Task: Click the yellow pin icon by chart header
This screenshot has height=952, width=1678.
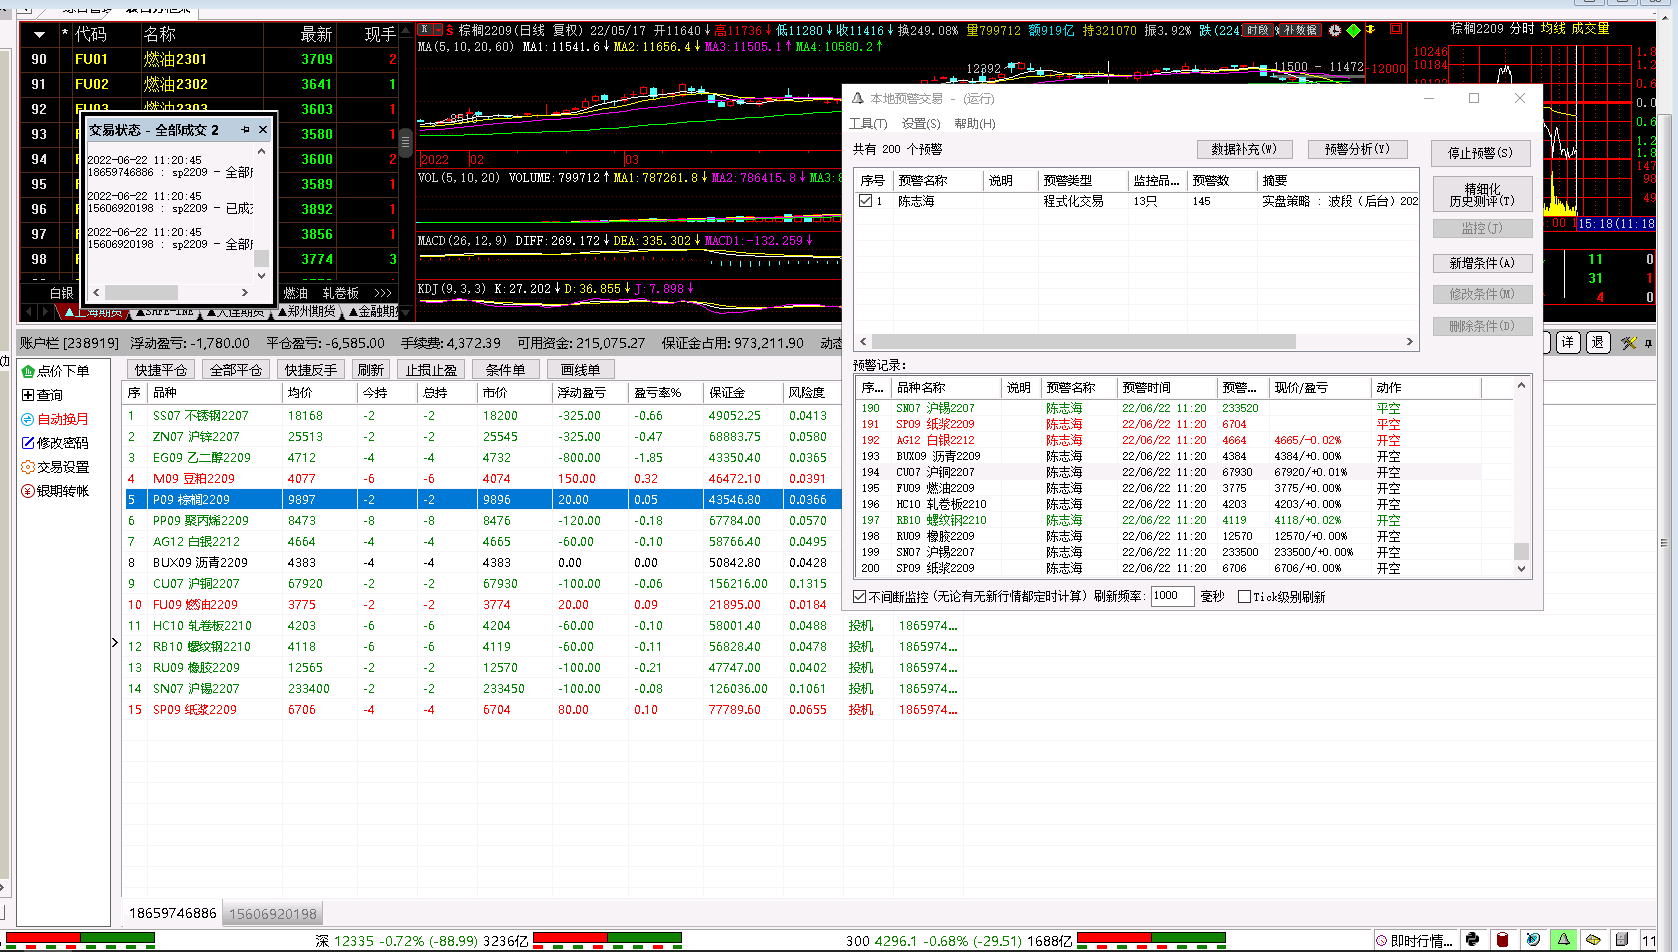Action: tap(1371, 29)
